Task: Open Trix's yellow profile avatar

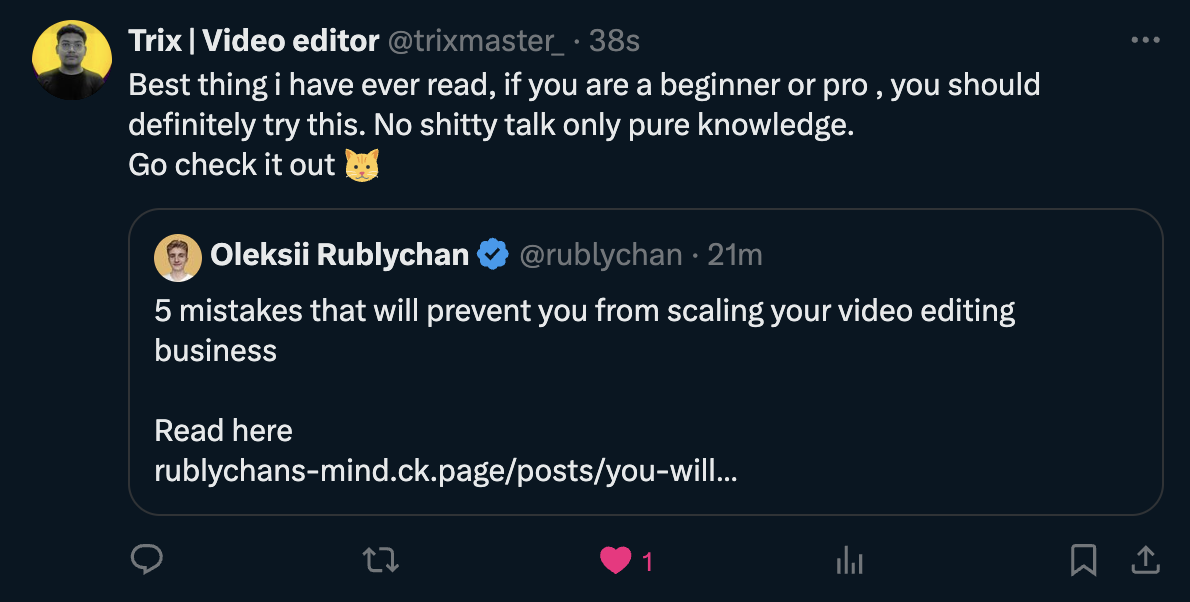Action: pos(72,59)
